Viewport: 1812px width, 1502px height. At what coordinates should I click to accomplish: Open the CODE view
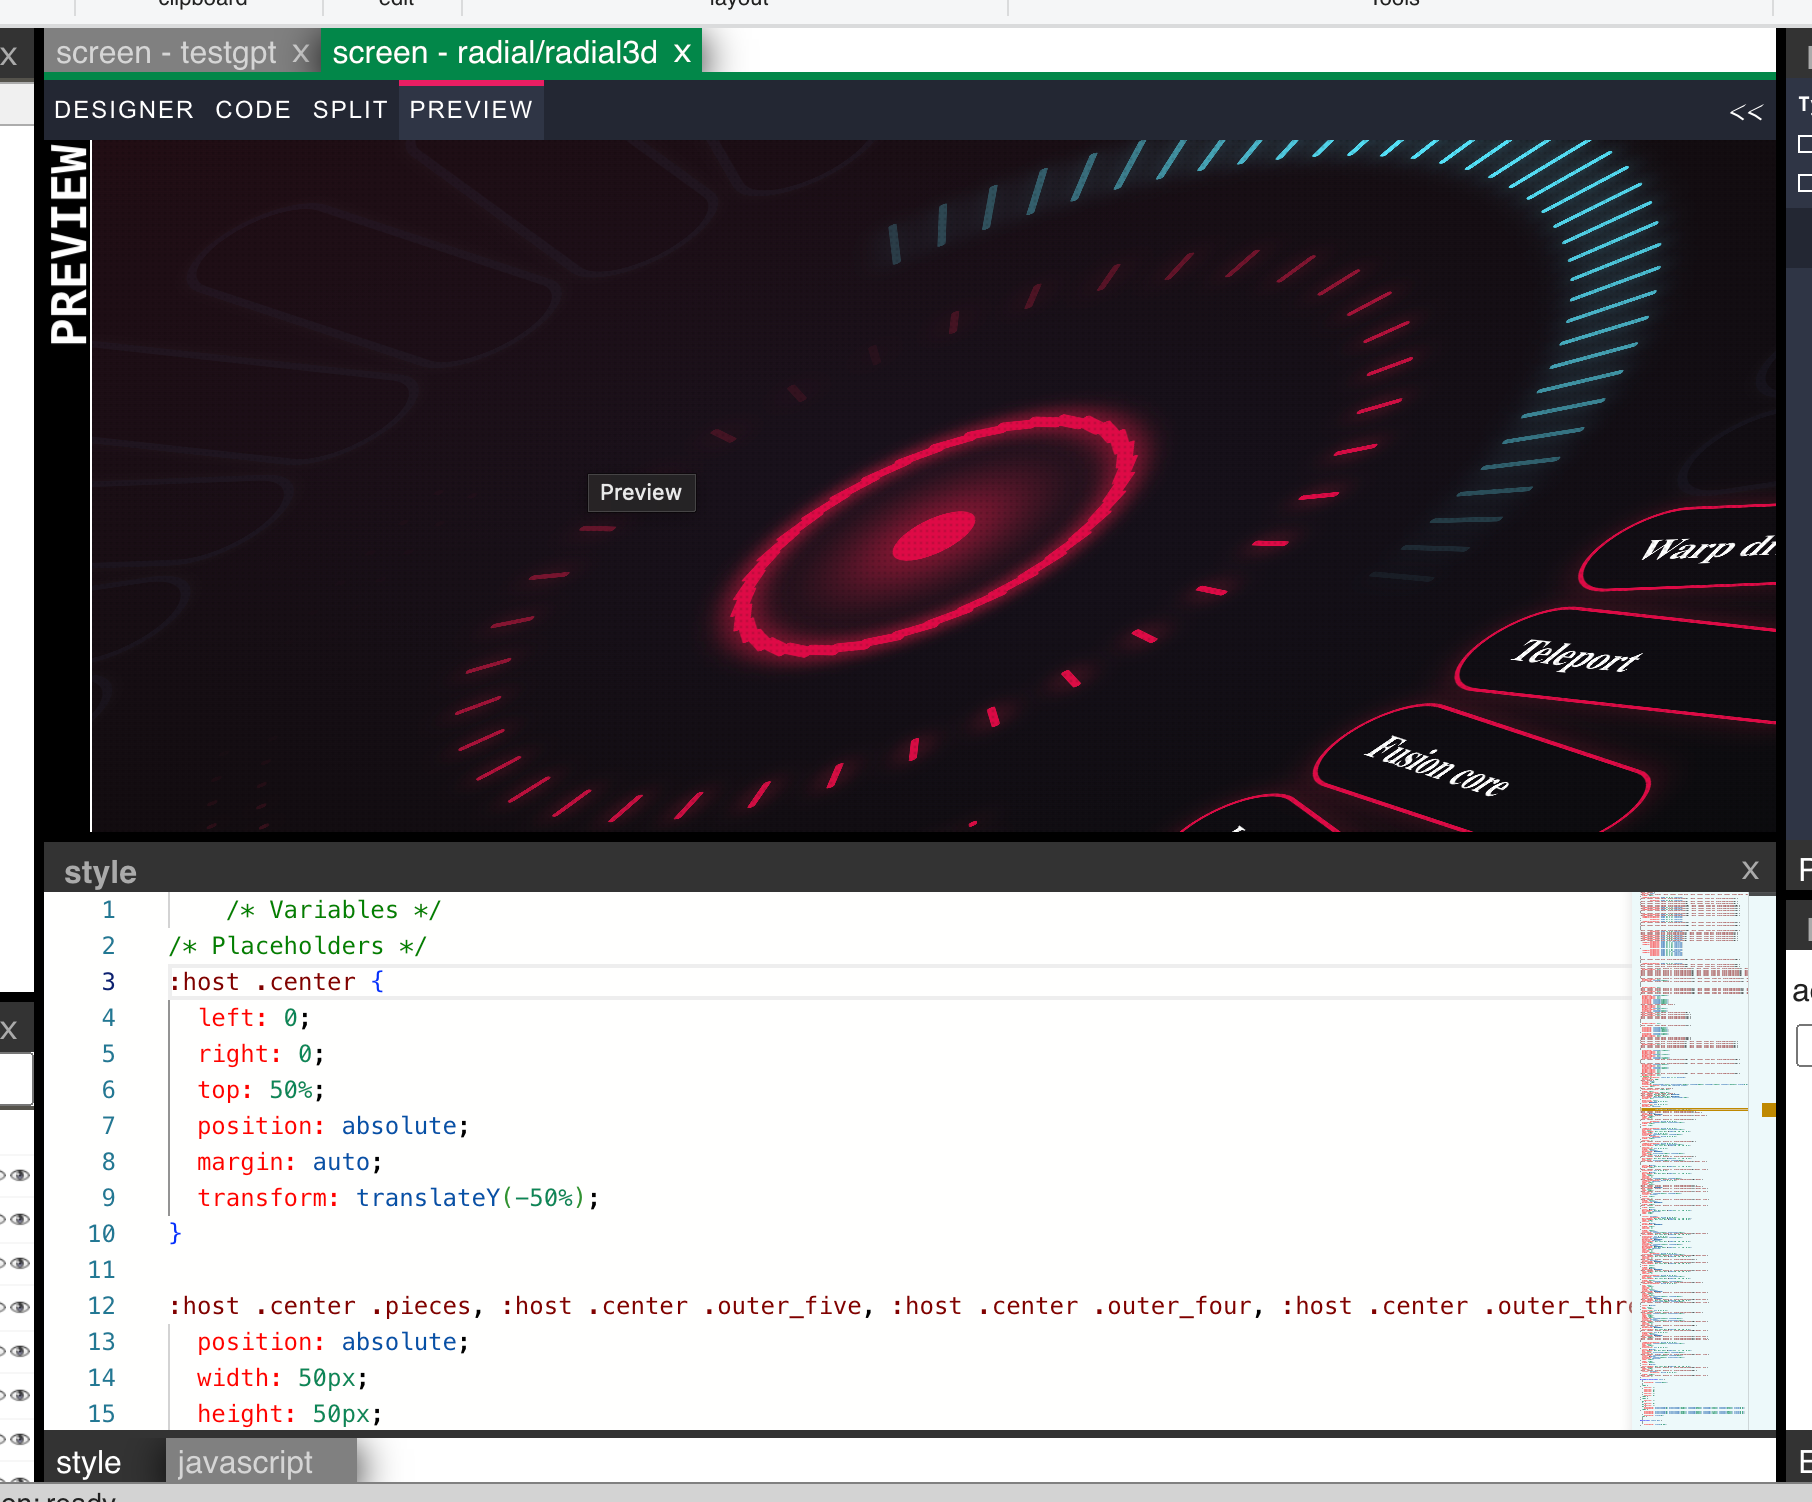(253, 110)
